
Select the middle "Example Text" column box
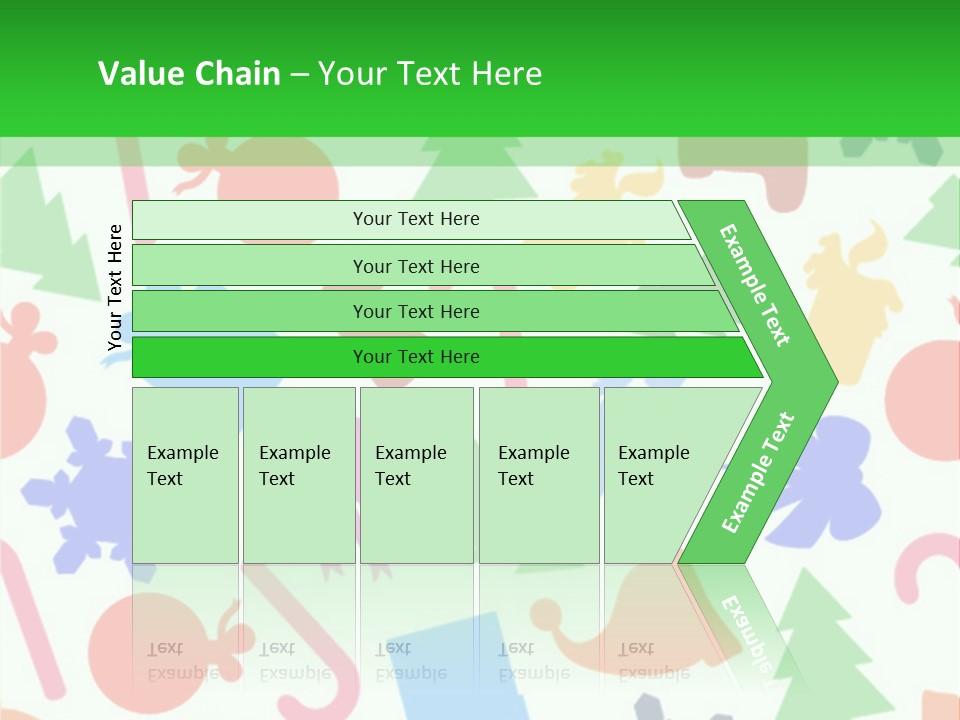tap(416, 474)
